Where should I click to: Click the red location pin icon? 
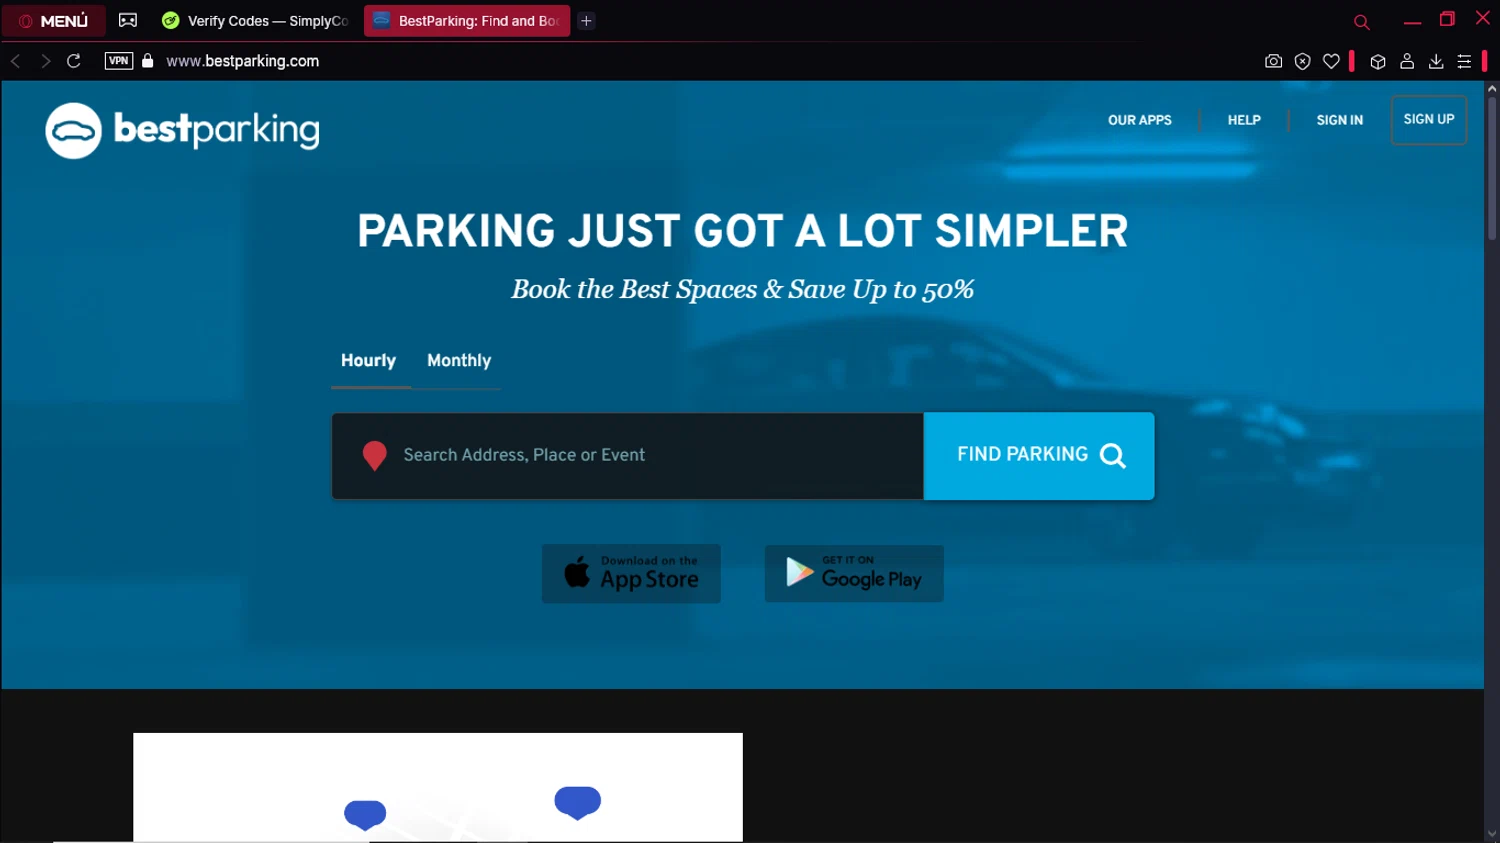[375, 456]
